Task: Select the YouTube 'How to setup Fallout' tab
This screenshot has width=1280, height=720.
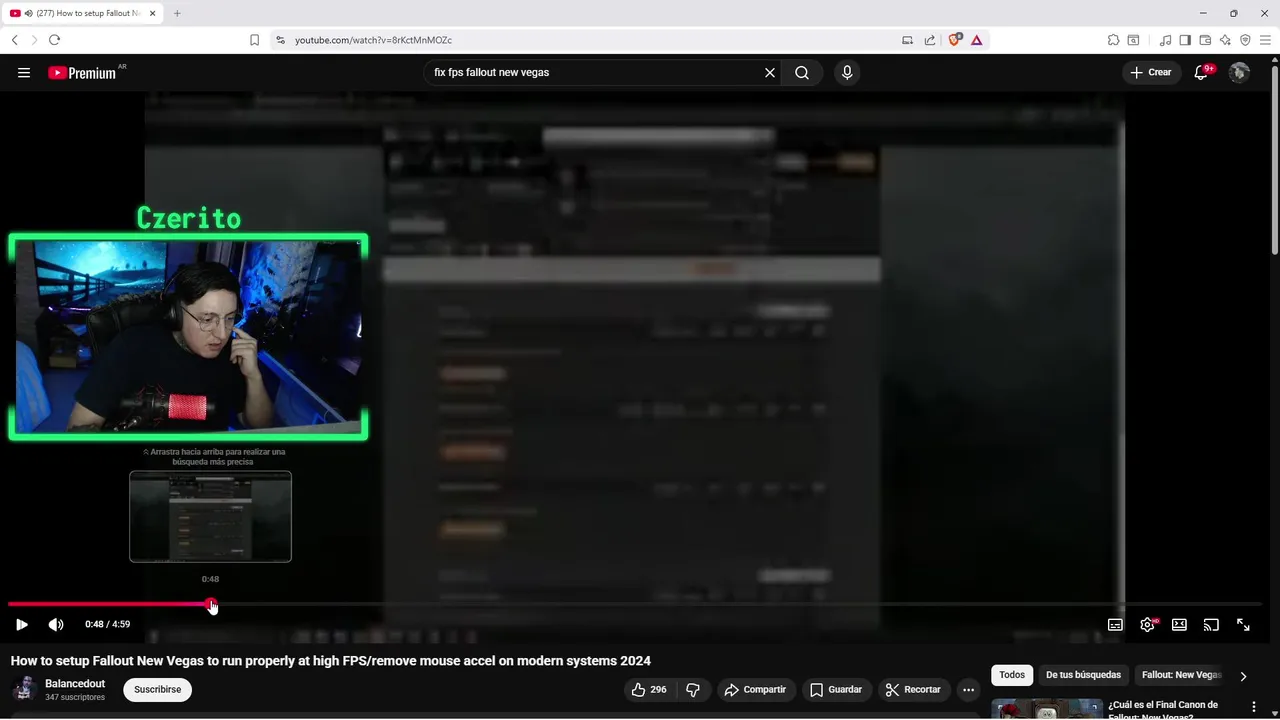Action: [84, 13]
